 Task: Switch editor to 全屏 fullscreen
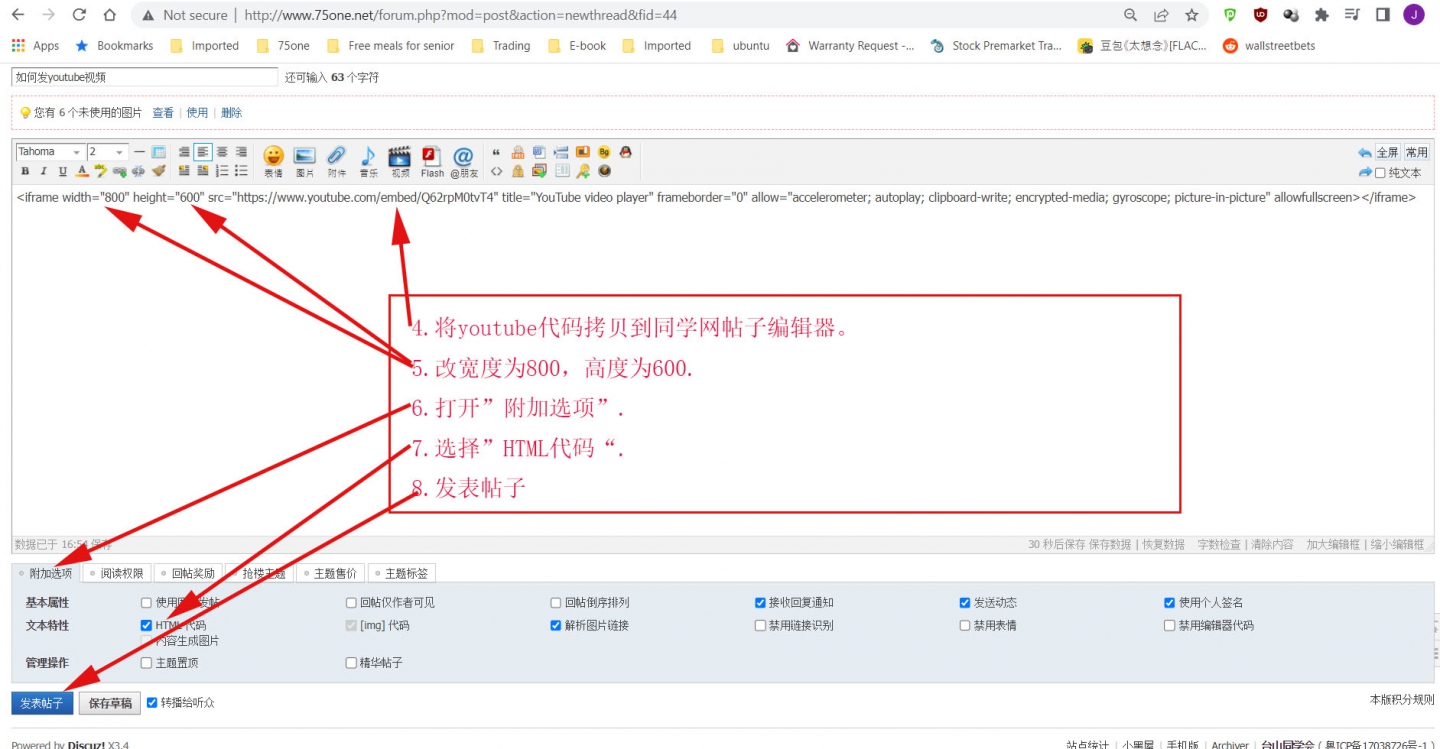(1387, 152)
